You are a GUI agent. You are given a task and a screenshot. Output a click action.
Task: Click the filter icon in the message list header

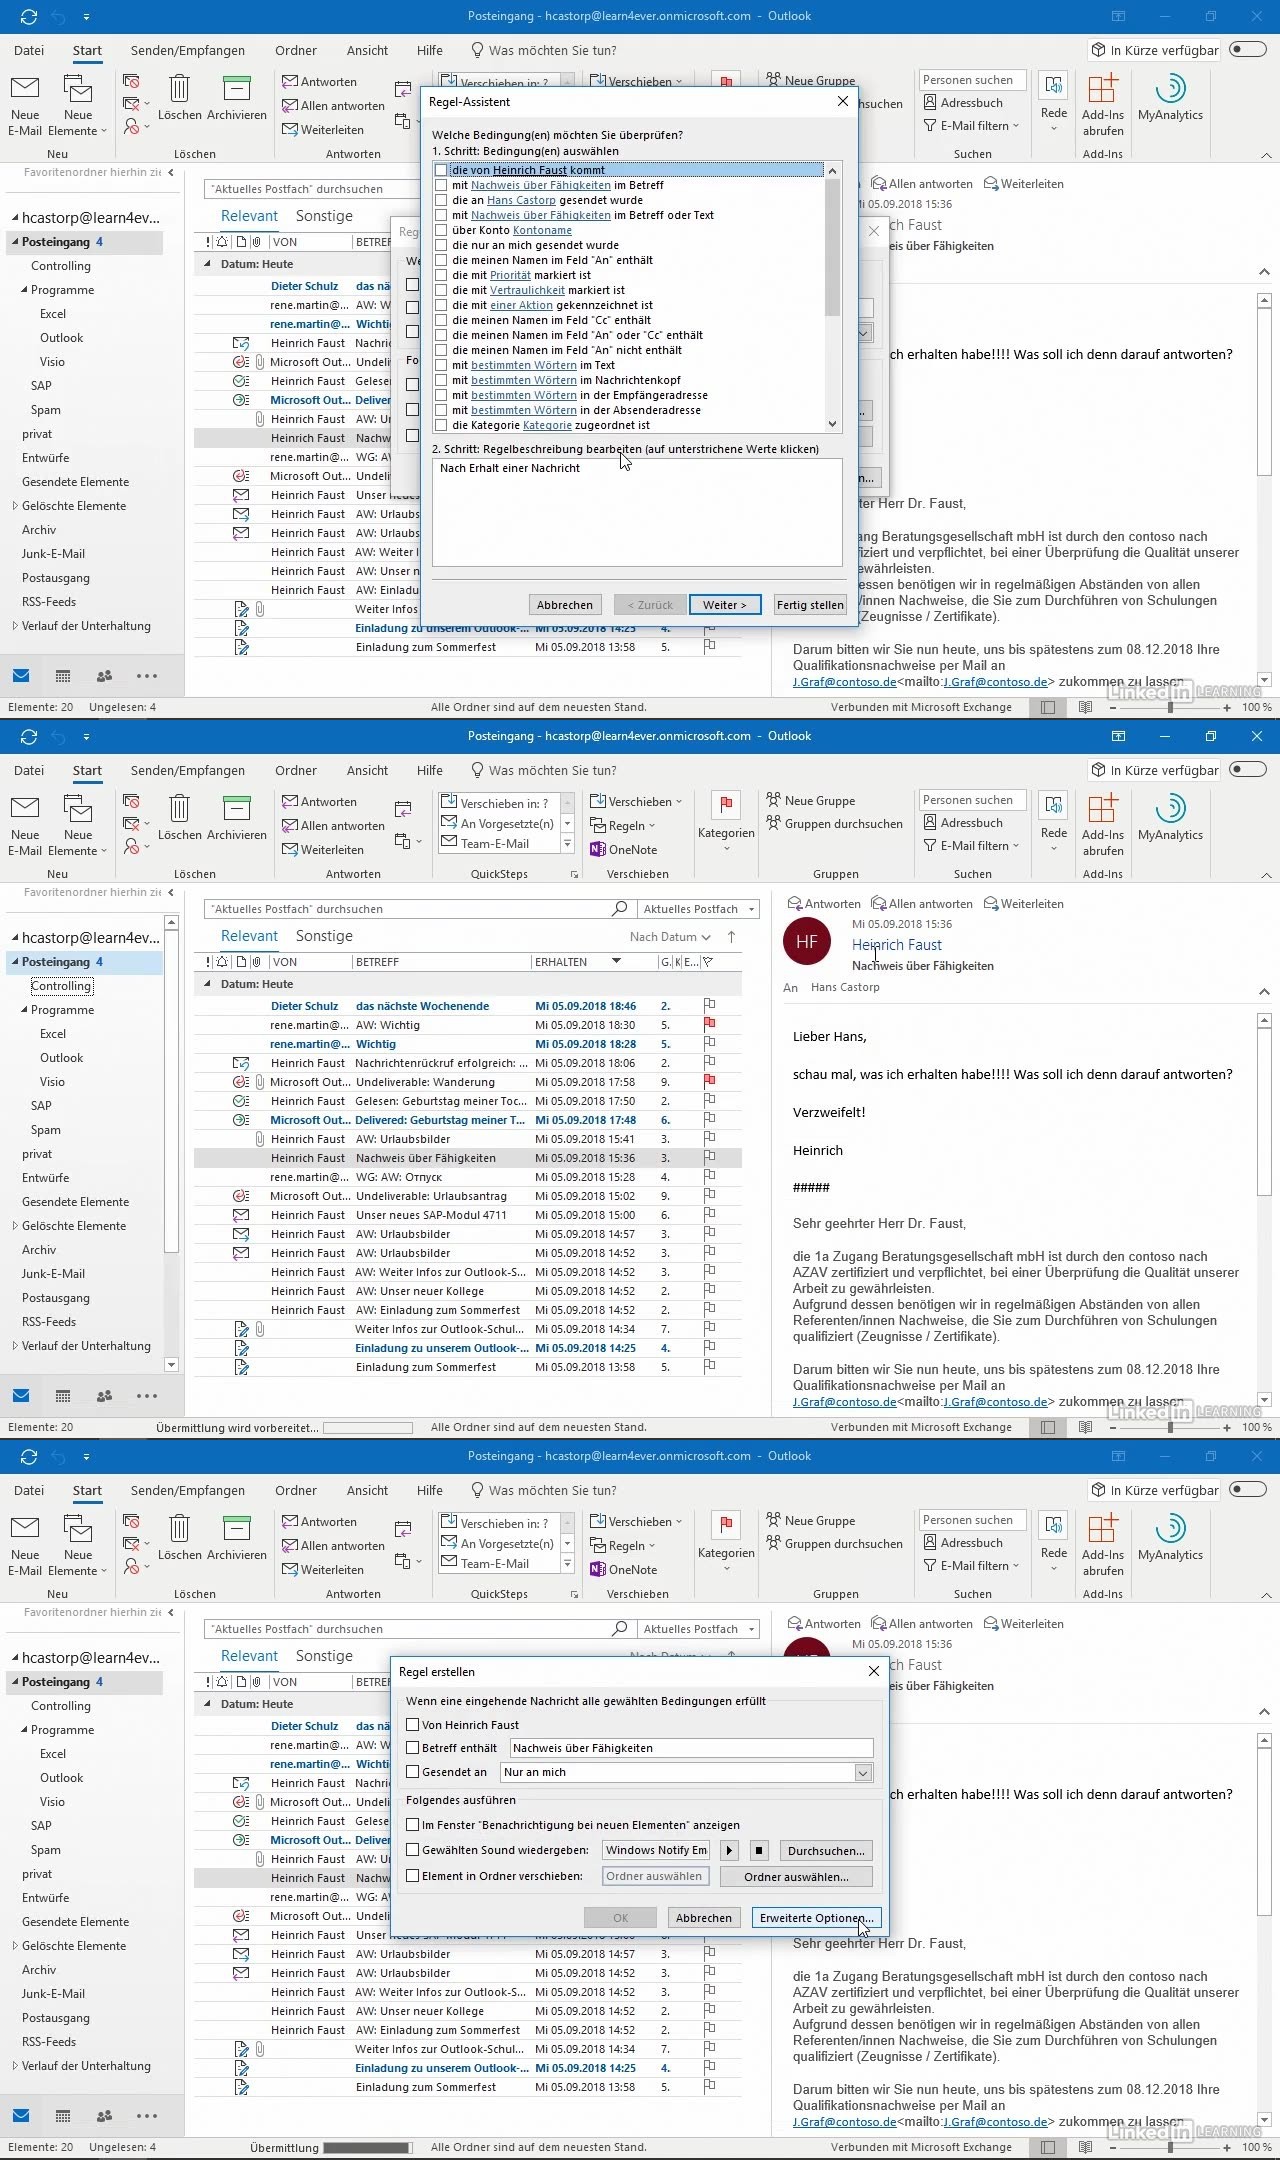click(x=708, y=962)
